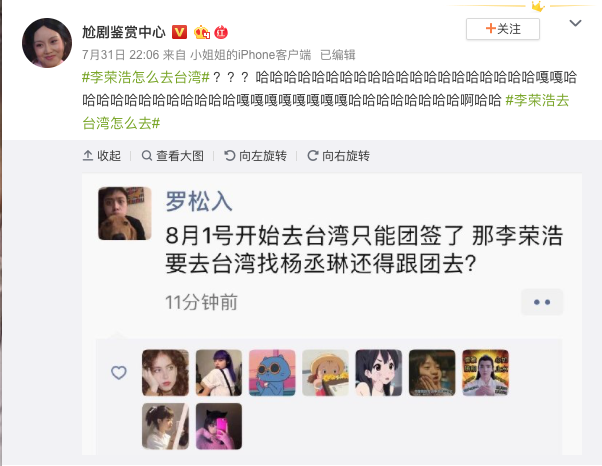Toggle the heart like icon
This screenshot has width=602, height=466.
tap(119, 372)
